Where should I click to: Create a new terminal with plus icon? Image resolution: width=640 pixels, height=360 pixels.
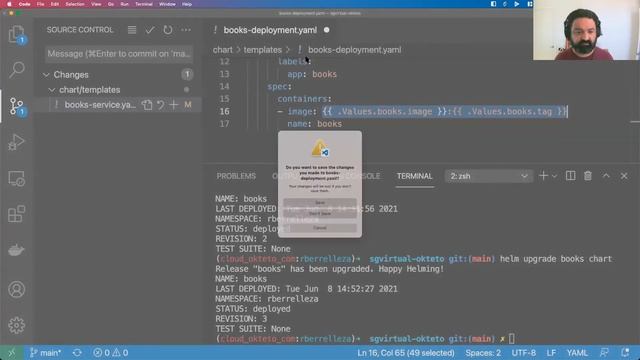point(543,176)
